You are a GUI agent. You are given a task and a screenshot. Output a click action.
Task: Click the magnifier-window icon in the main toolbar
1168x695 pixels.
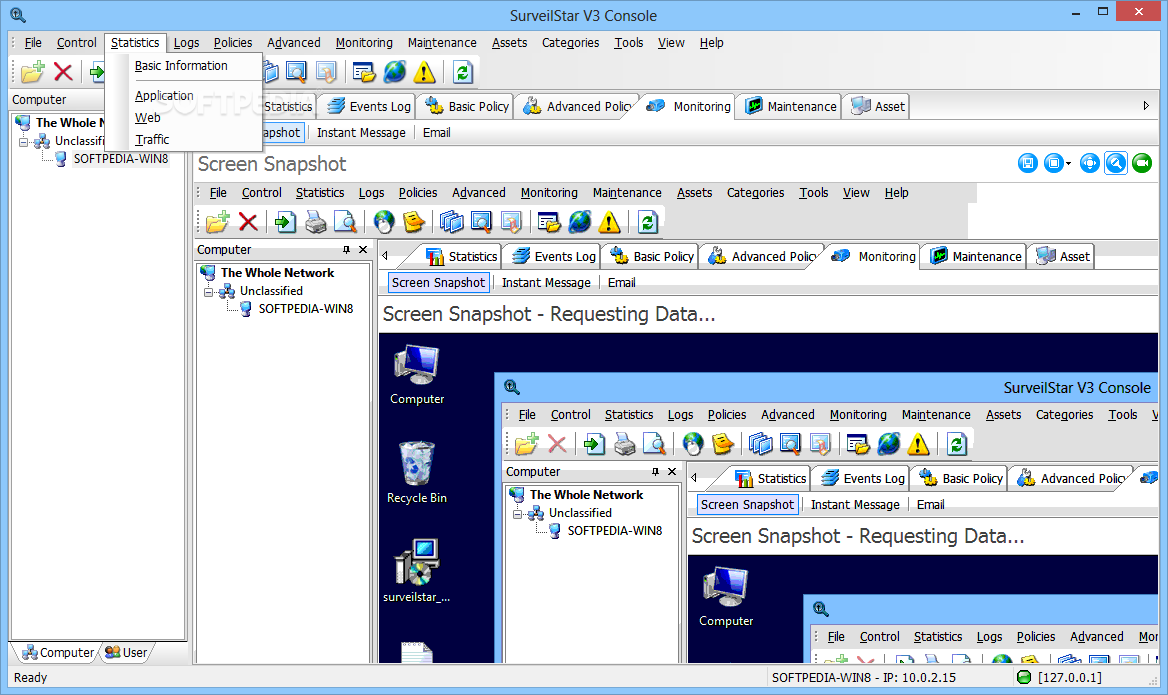pyautogui.click(x=296, y=72)
